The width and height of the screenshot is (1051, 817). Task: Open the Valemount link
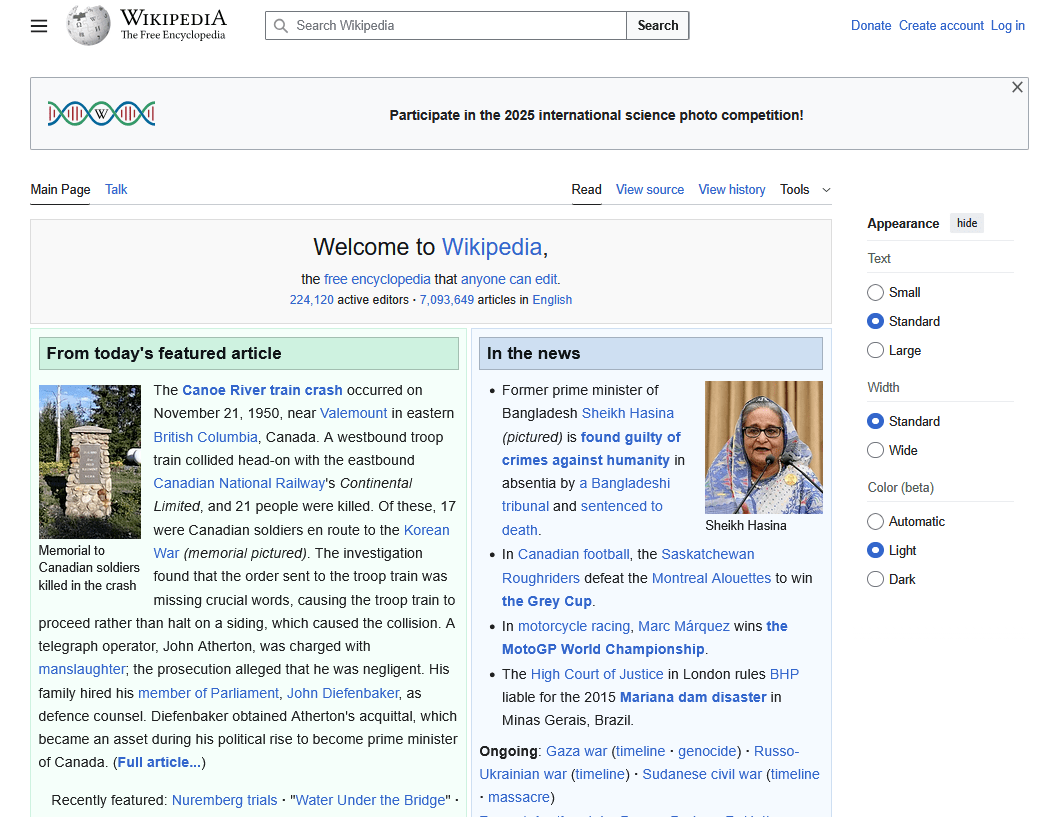click(353, 413)
